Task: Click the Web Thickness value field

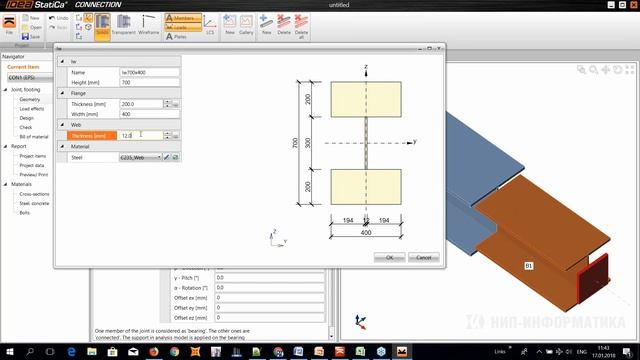Action: [x=141, y=136]
